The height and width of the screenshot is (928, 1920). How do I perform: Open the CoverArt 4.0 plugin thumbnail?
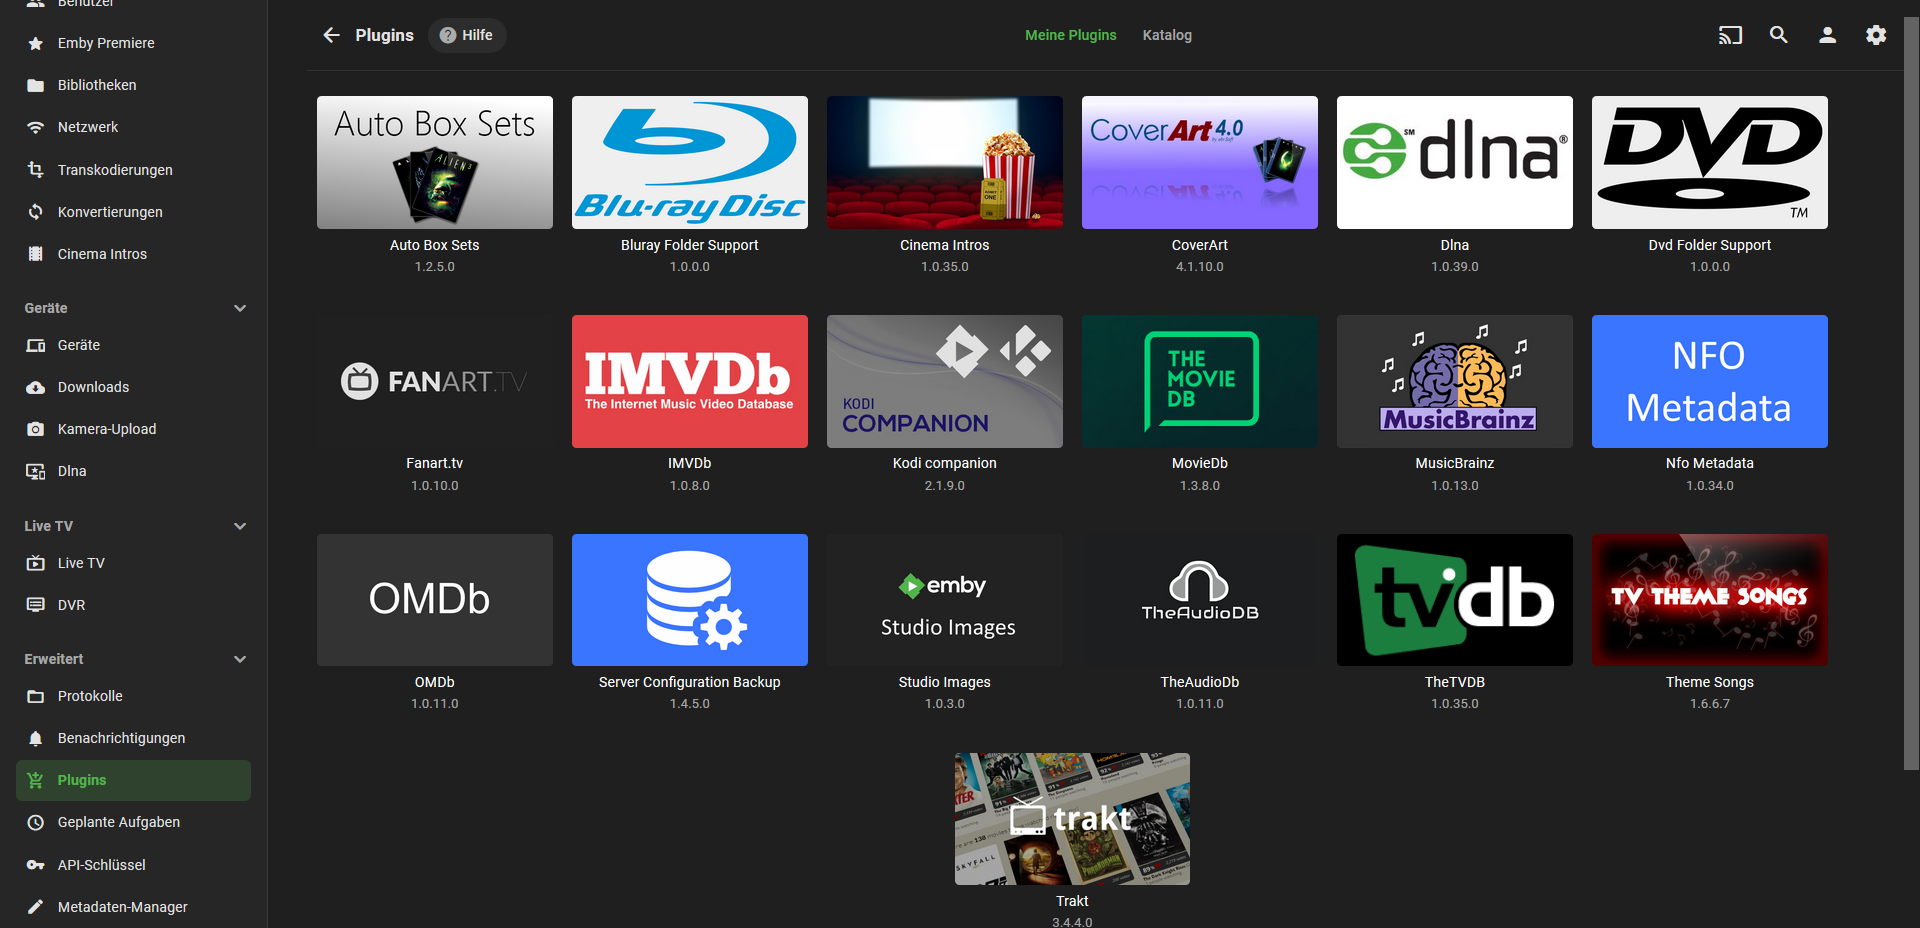tap(1200, 162)
